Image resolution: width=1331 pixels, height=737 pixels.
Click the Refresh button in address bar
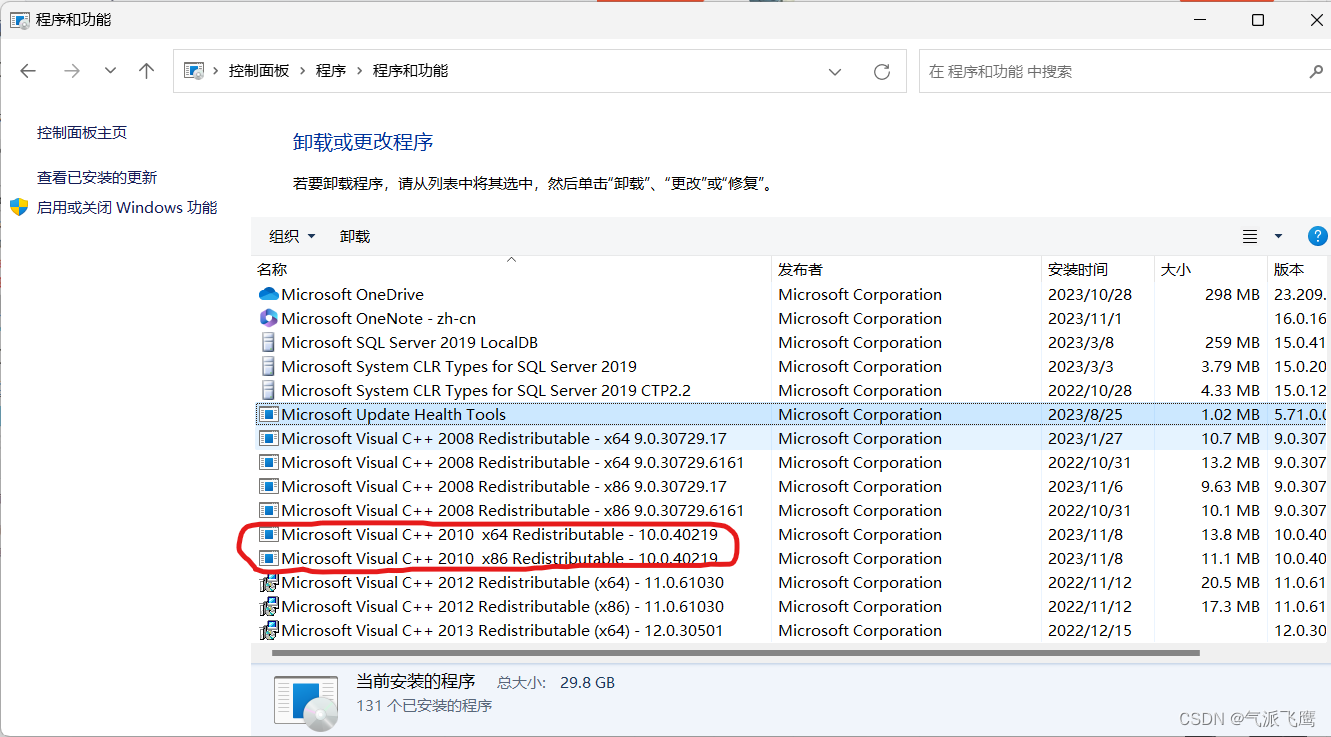click(882, 71)
